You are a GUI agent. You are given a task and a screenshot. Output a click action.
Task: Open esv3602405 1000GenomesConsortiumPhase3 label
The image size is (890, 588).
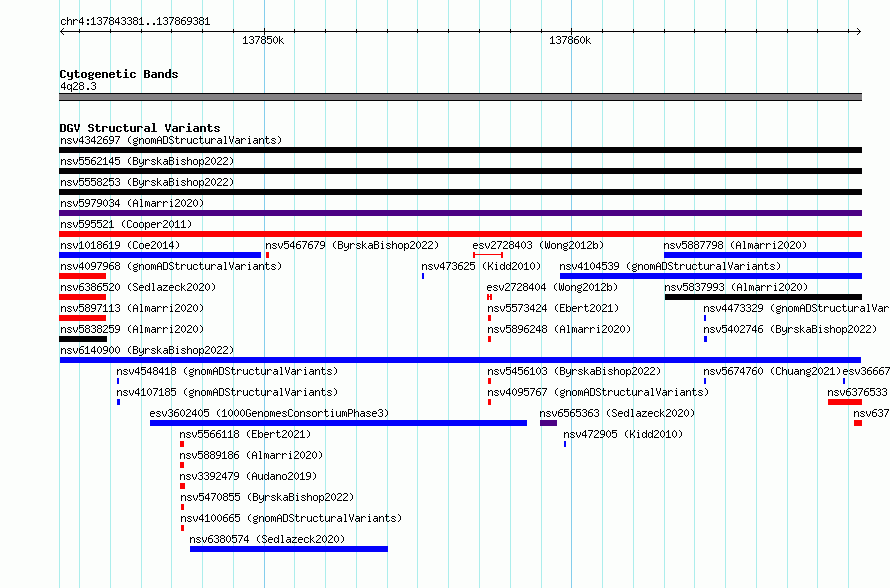click(x=269, y=413)
